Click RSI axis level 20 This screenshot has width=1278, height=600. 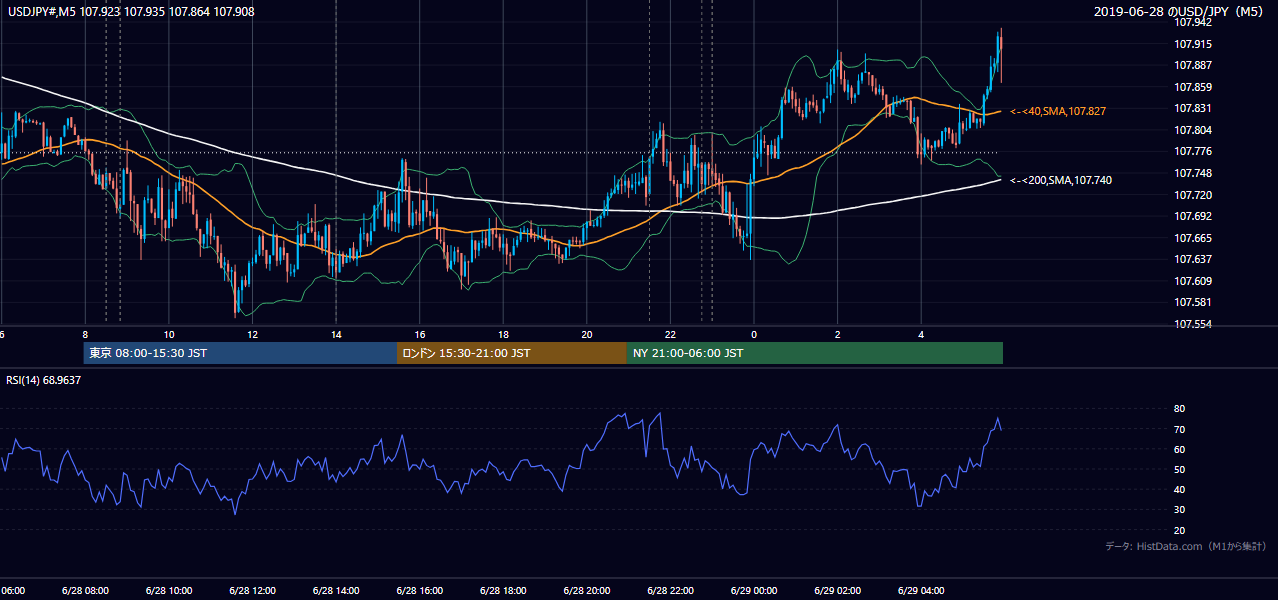(x=1179, y=530)
